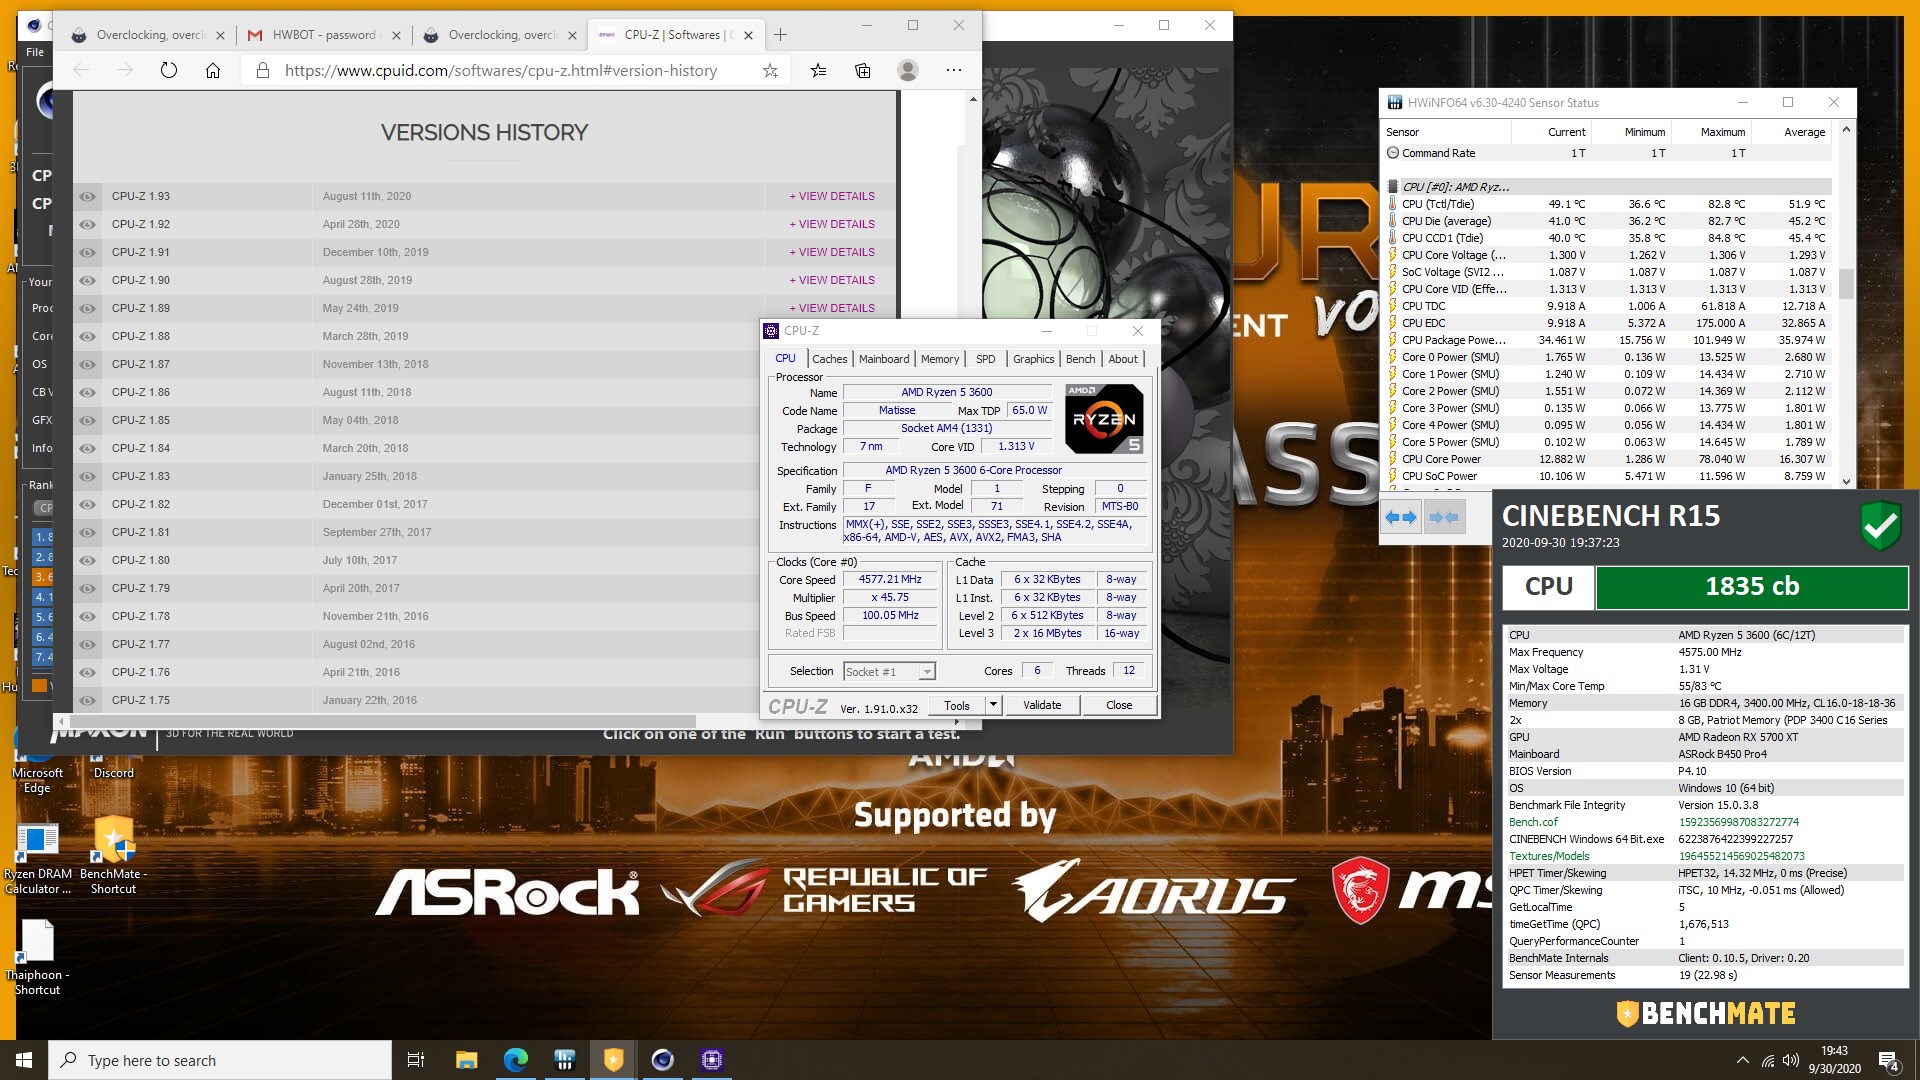This screenshot has width=1920, height=1080.
Task: Click the BenchMate taskbar icon
Action: coord(613,1060)
